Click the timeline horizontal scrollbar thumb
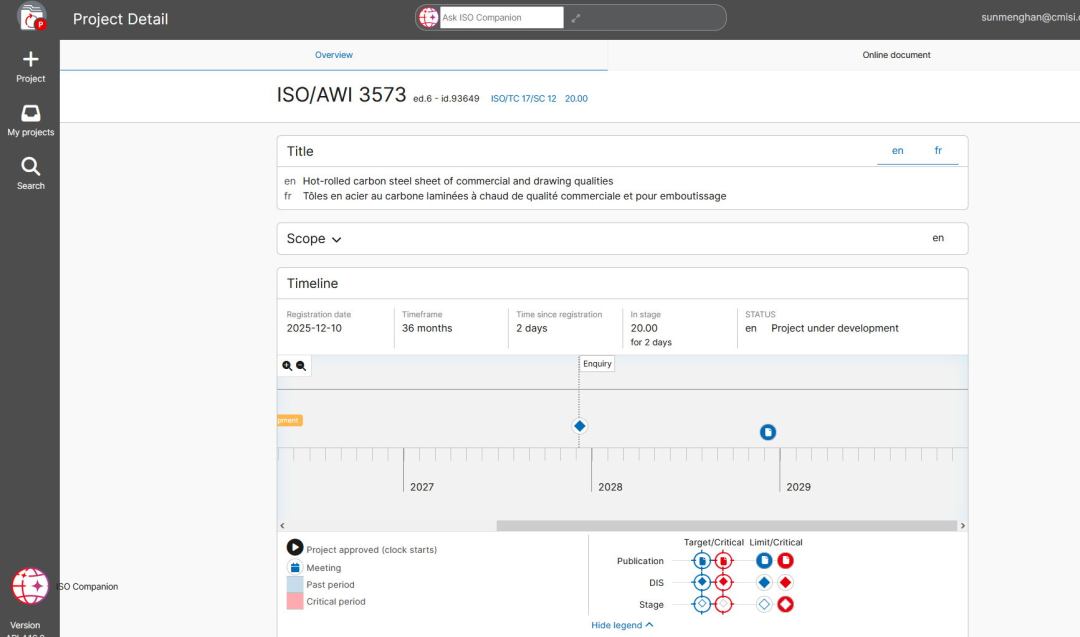 [727, 525]
